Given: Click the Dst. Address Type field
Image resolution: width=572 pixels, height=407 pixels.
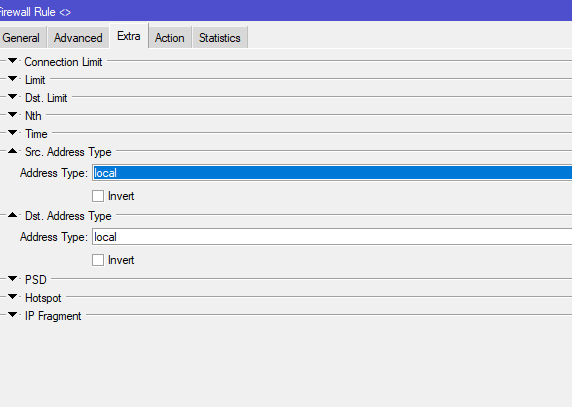Looking at the screenshot, I should click(x=332, y=237).
